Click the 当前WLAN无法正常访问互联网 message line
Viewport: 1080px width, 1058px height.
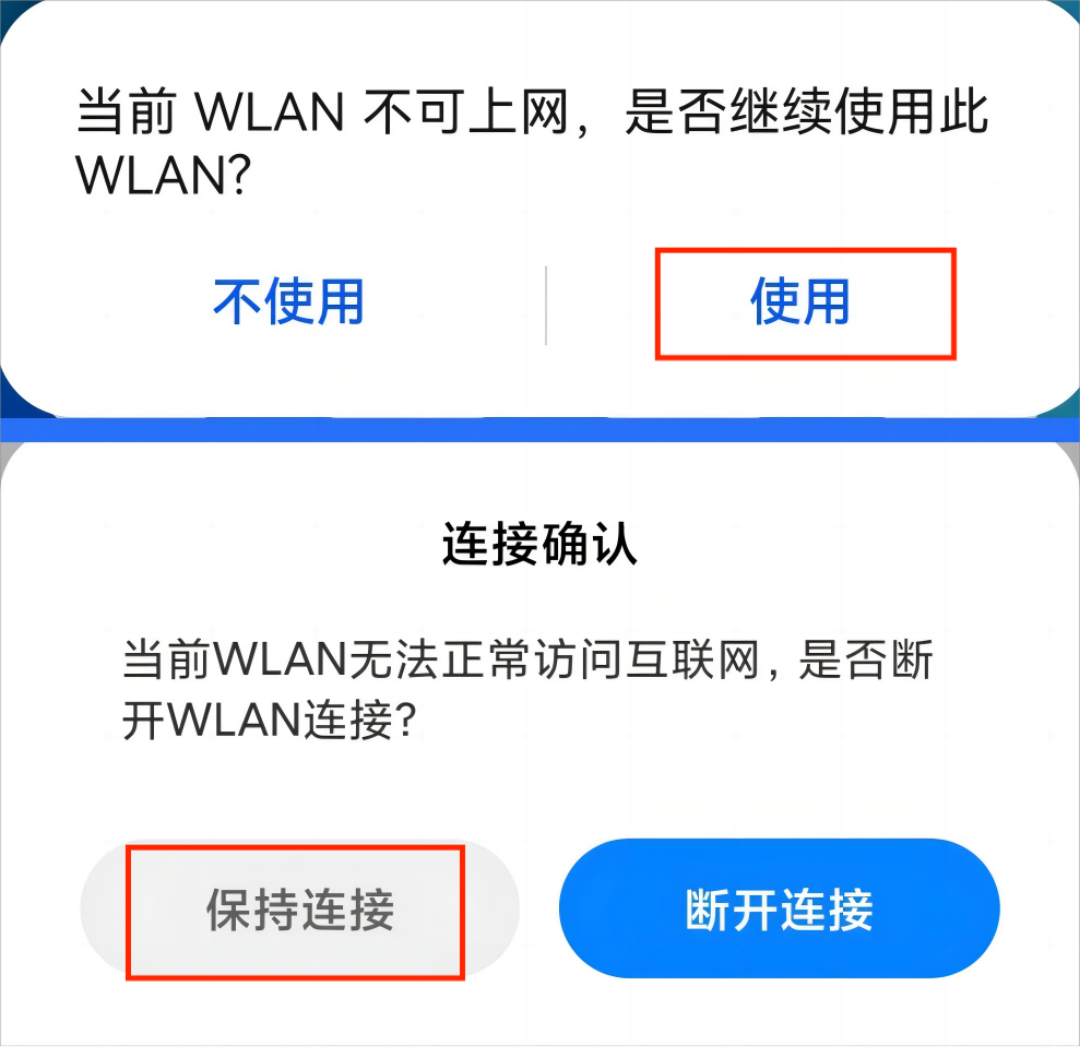coord(528,660)
